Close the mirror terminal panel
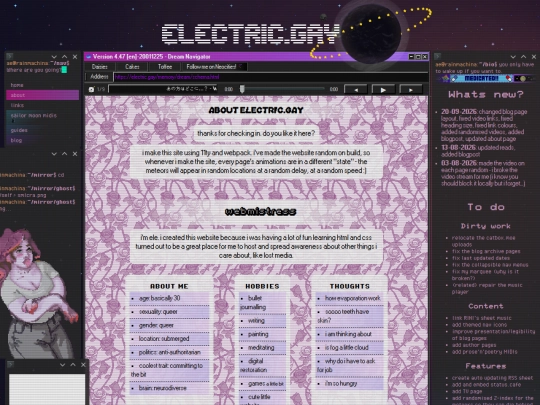 (x=75, y=154)
